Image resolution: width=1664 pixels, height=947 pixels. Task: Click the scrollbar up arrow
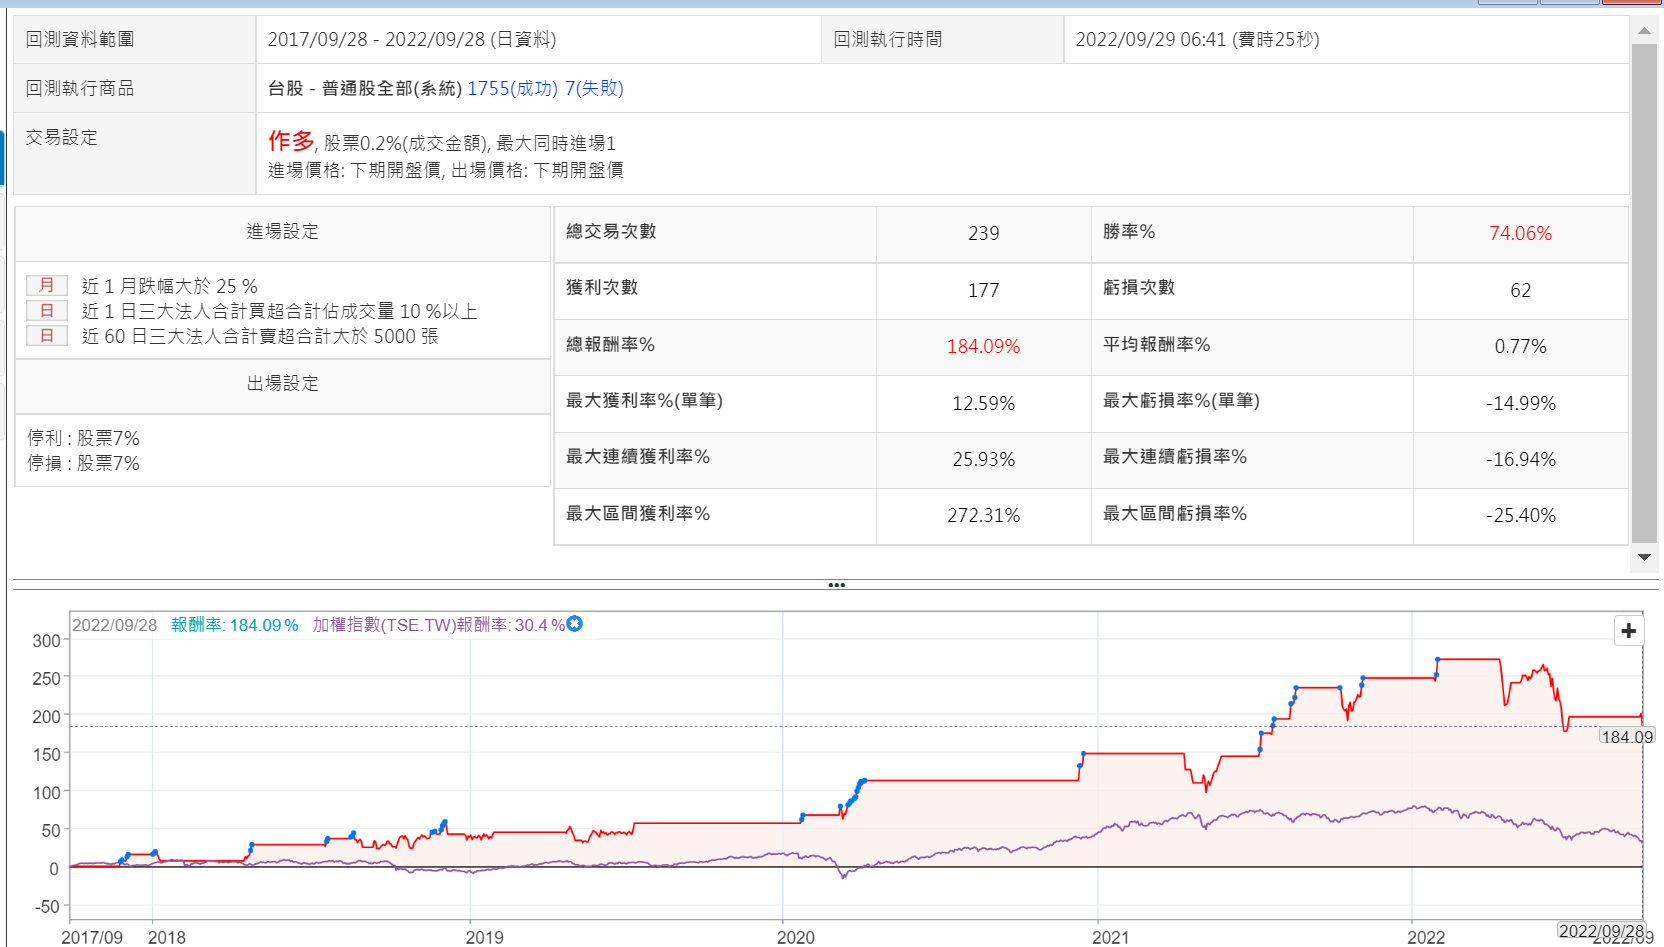1644,31
